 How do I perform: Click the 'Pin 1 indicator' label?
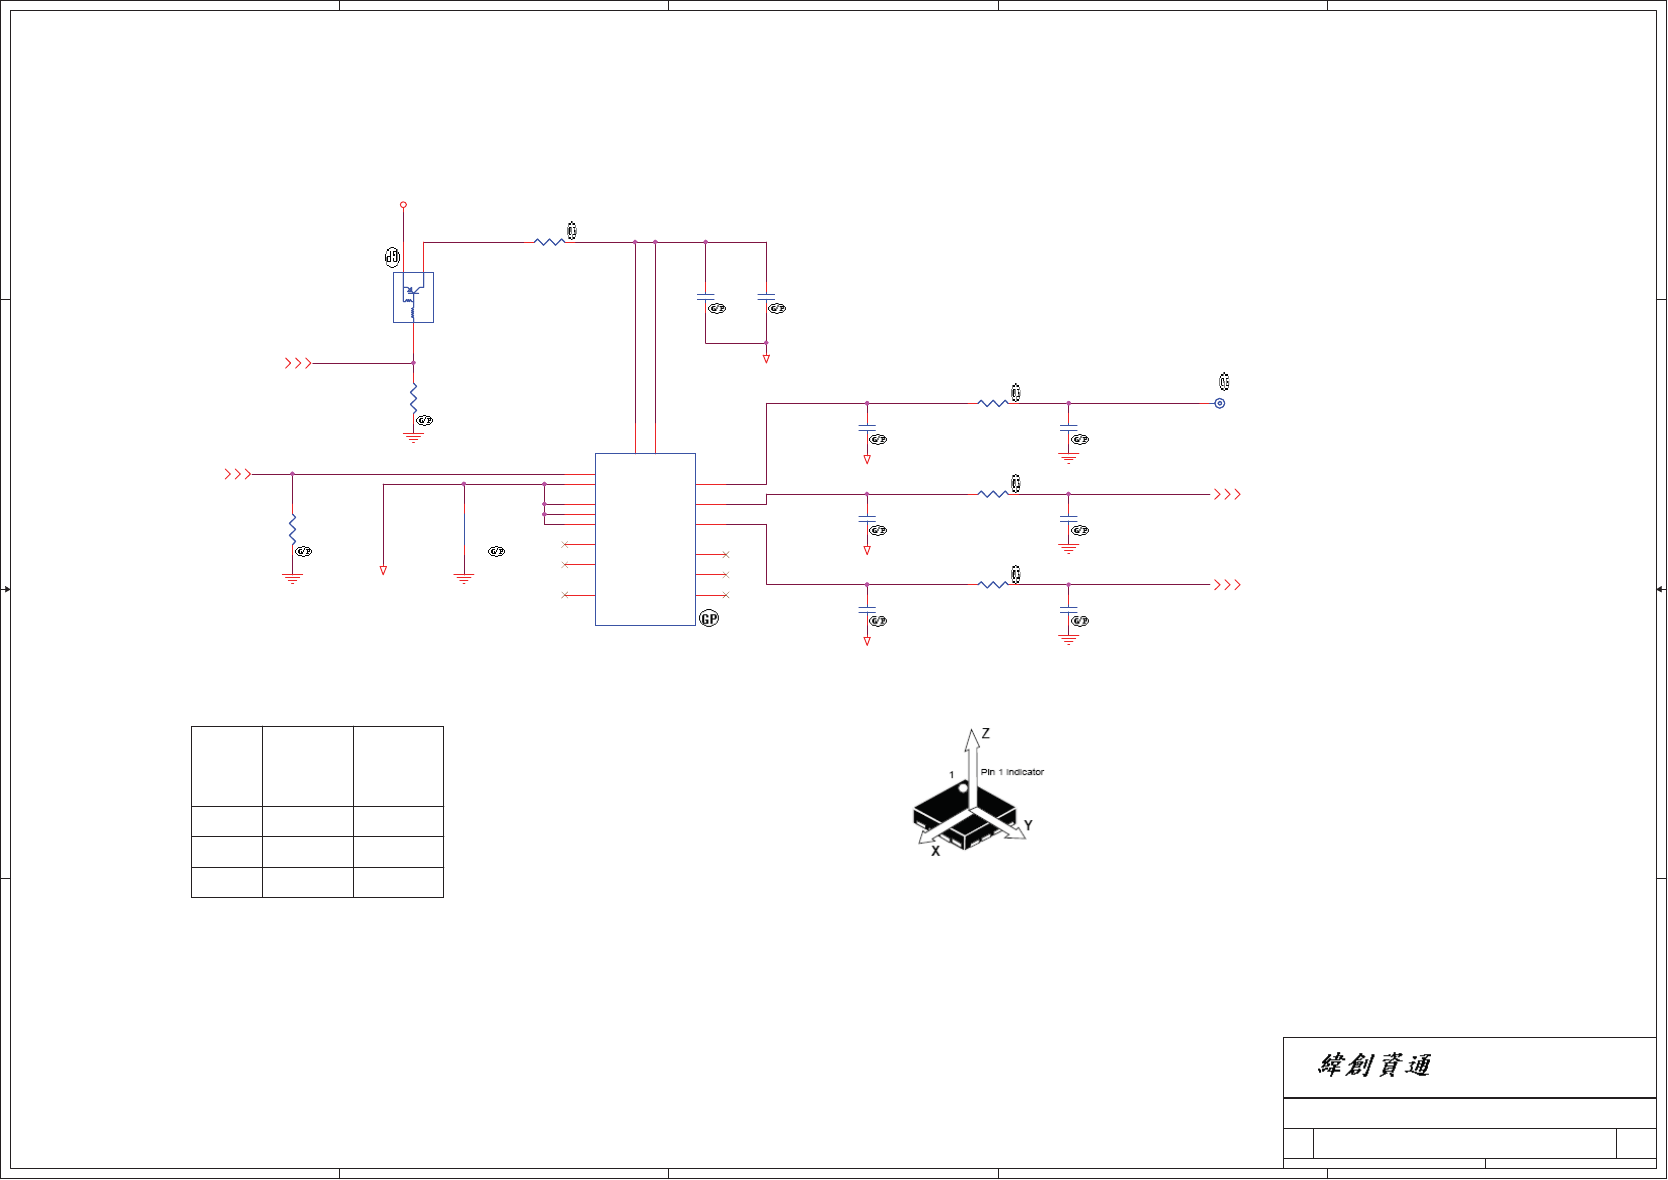[1012, 772]
